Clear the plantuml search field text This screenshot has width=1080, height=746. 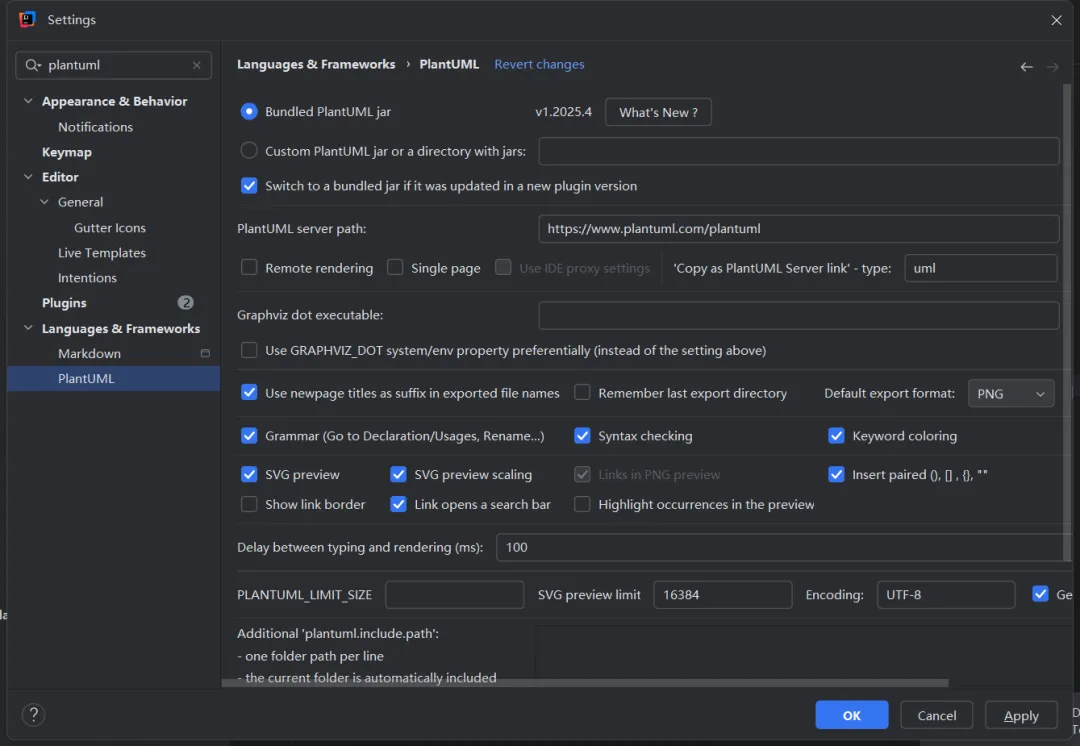197,65
